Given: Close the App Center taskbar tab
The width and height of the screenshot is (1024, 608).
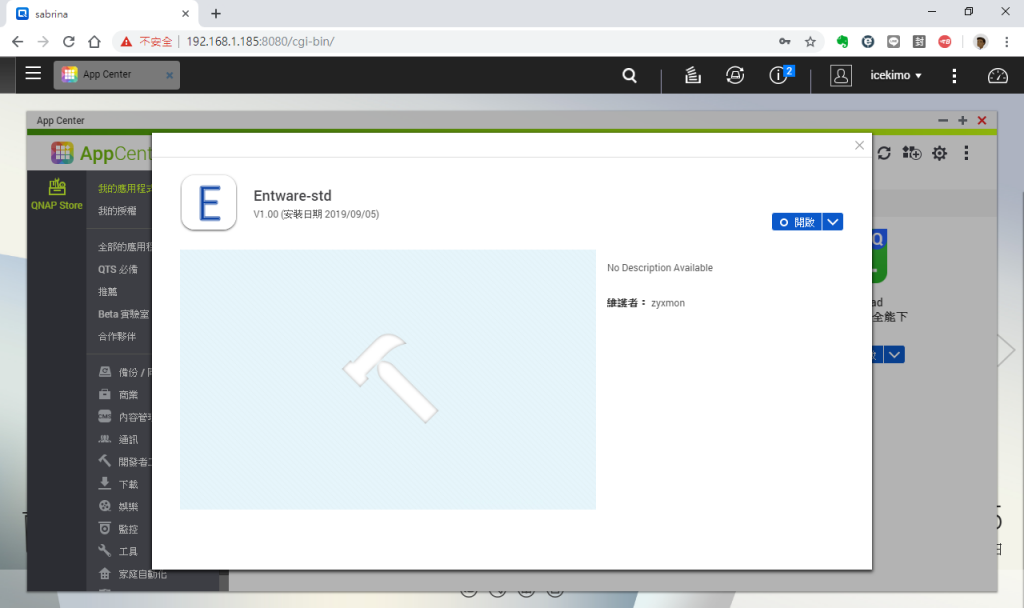Looking at the screenshot, I should [169, 75].
